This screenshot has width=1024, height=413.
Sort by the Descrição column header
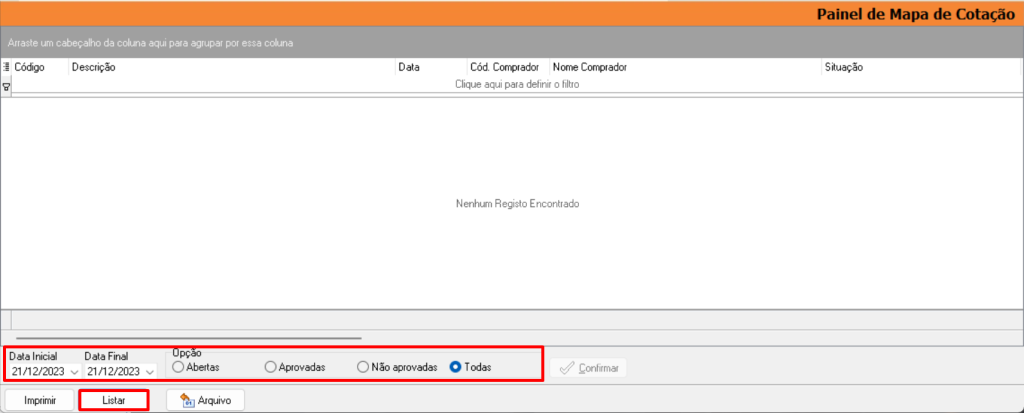[x=232, y=67]
